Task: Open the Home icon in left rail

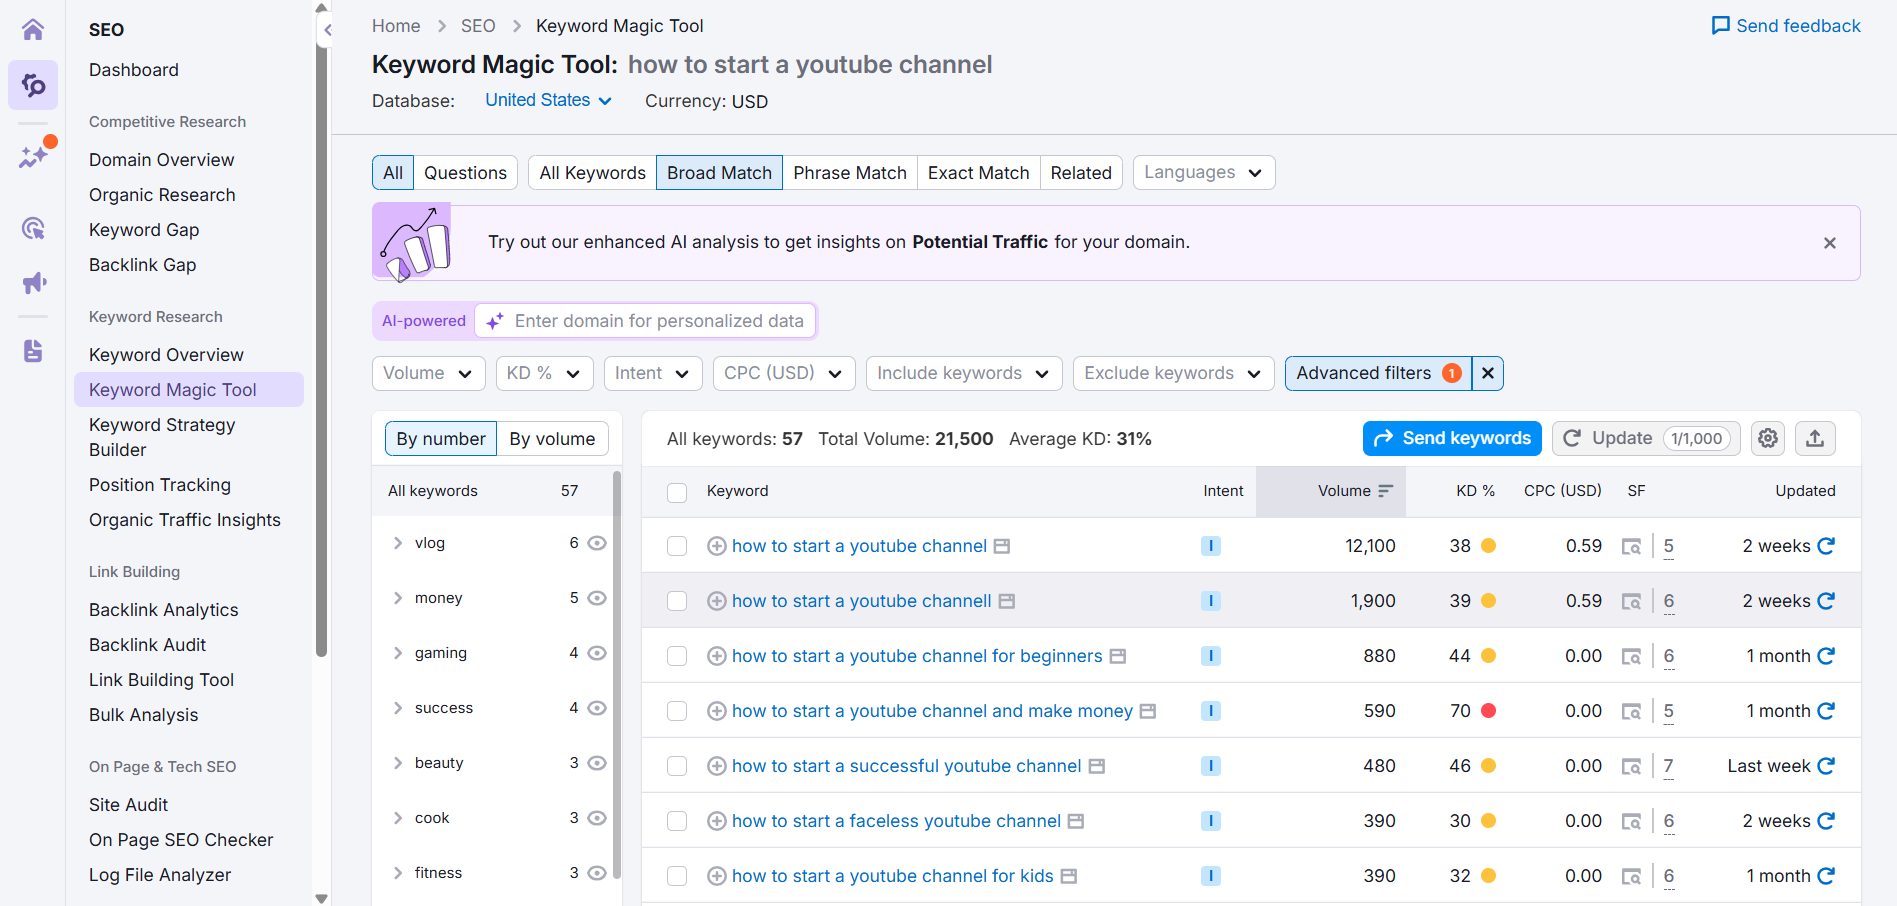Action: (x=33, y=29)
